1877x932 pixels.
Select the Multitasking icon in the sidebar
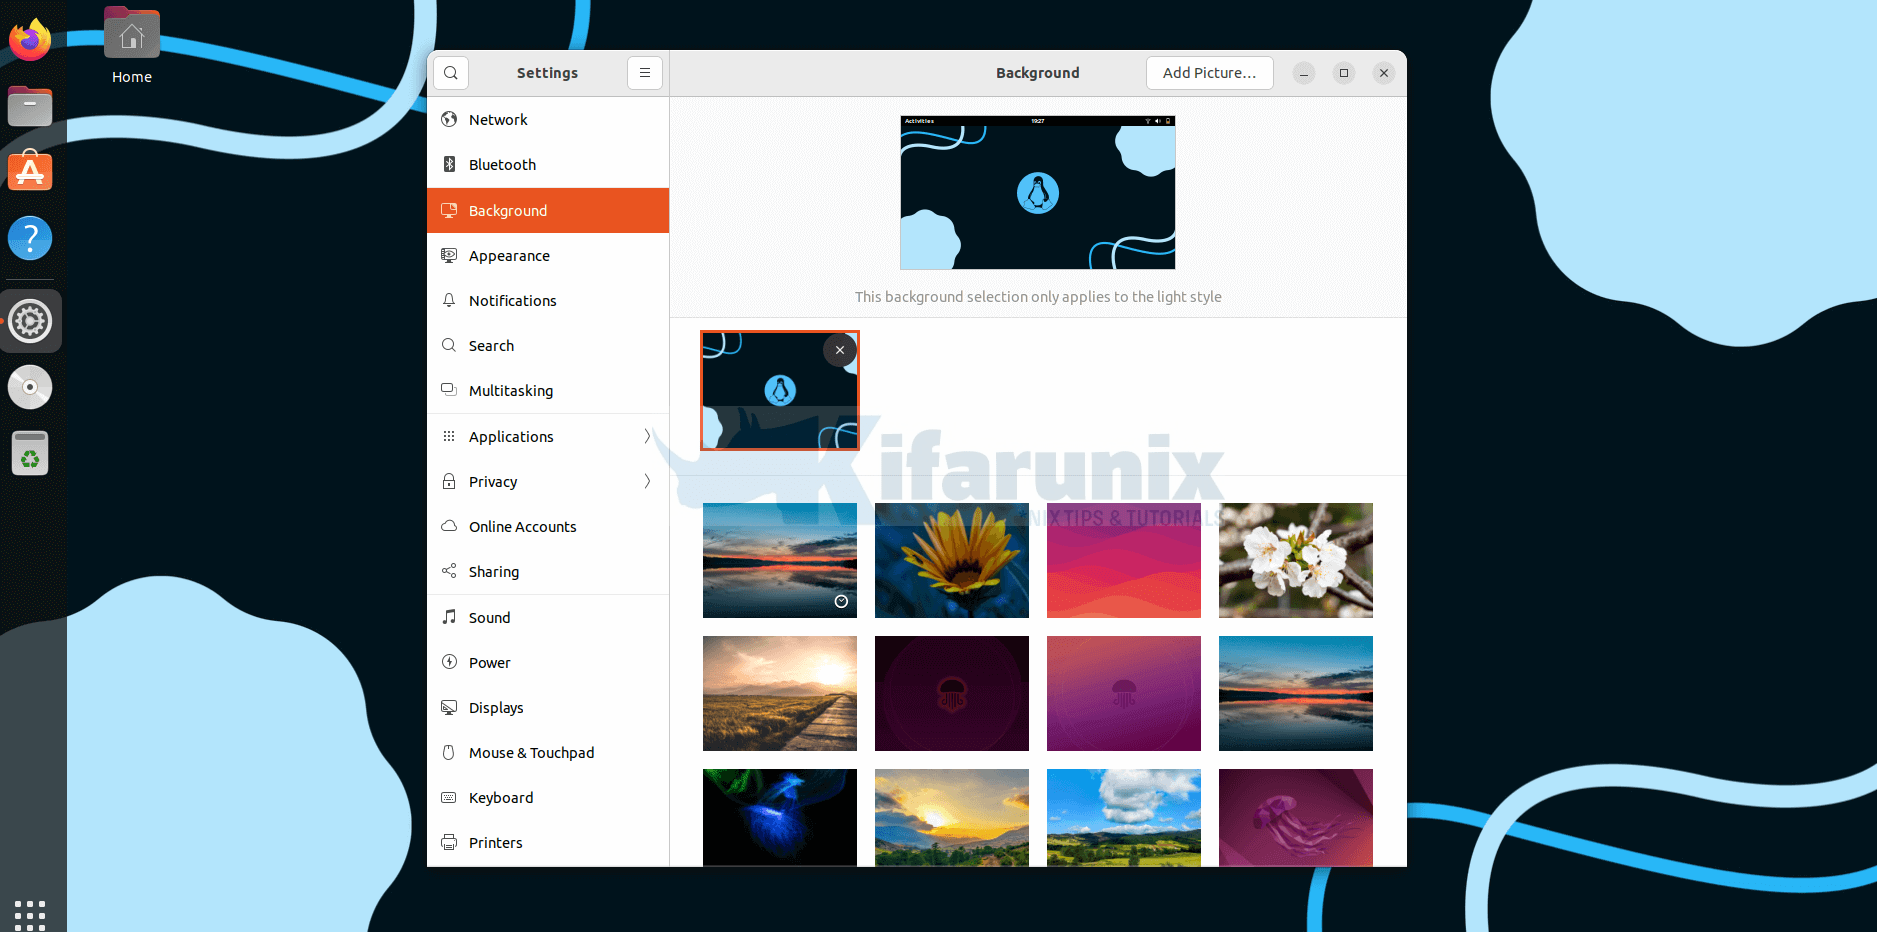point(450,390)
